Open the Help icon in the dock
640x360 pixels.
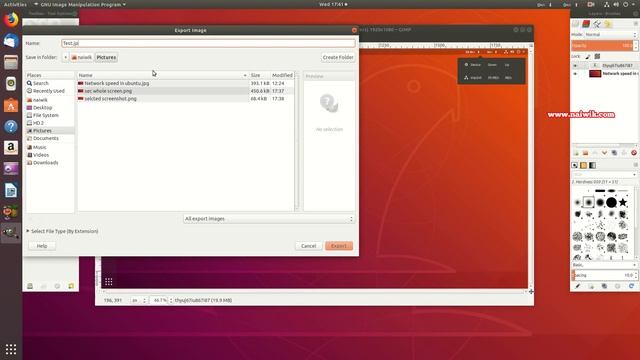[11, 126]
